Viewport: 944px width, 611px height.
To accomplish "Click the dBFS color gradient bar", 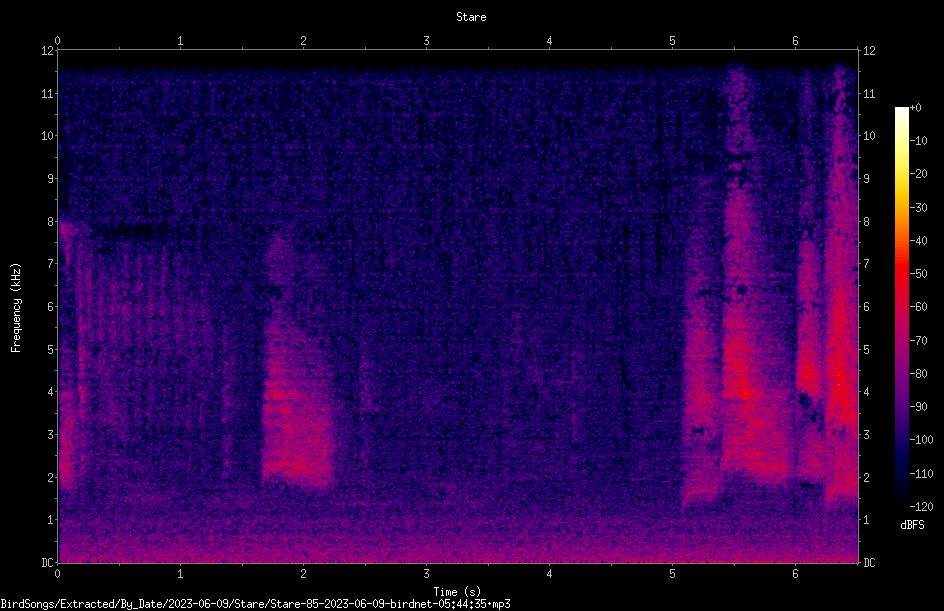I will [x=901, y=307].
